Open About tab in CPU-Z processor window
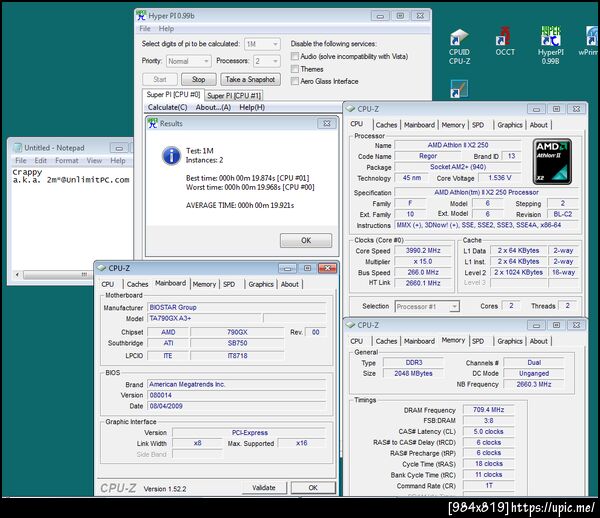The height and width of the screenshot is (518, 600). 538,125
